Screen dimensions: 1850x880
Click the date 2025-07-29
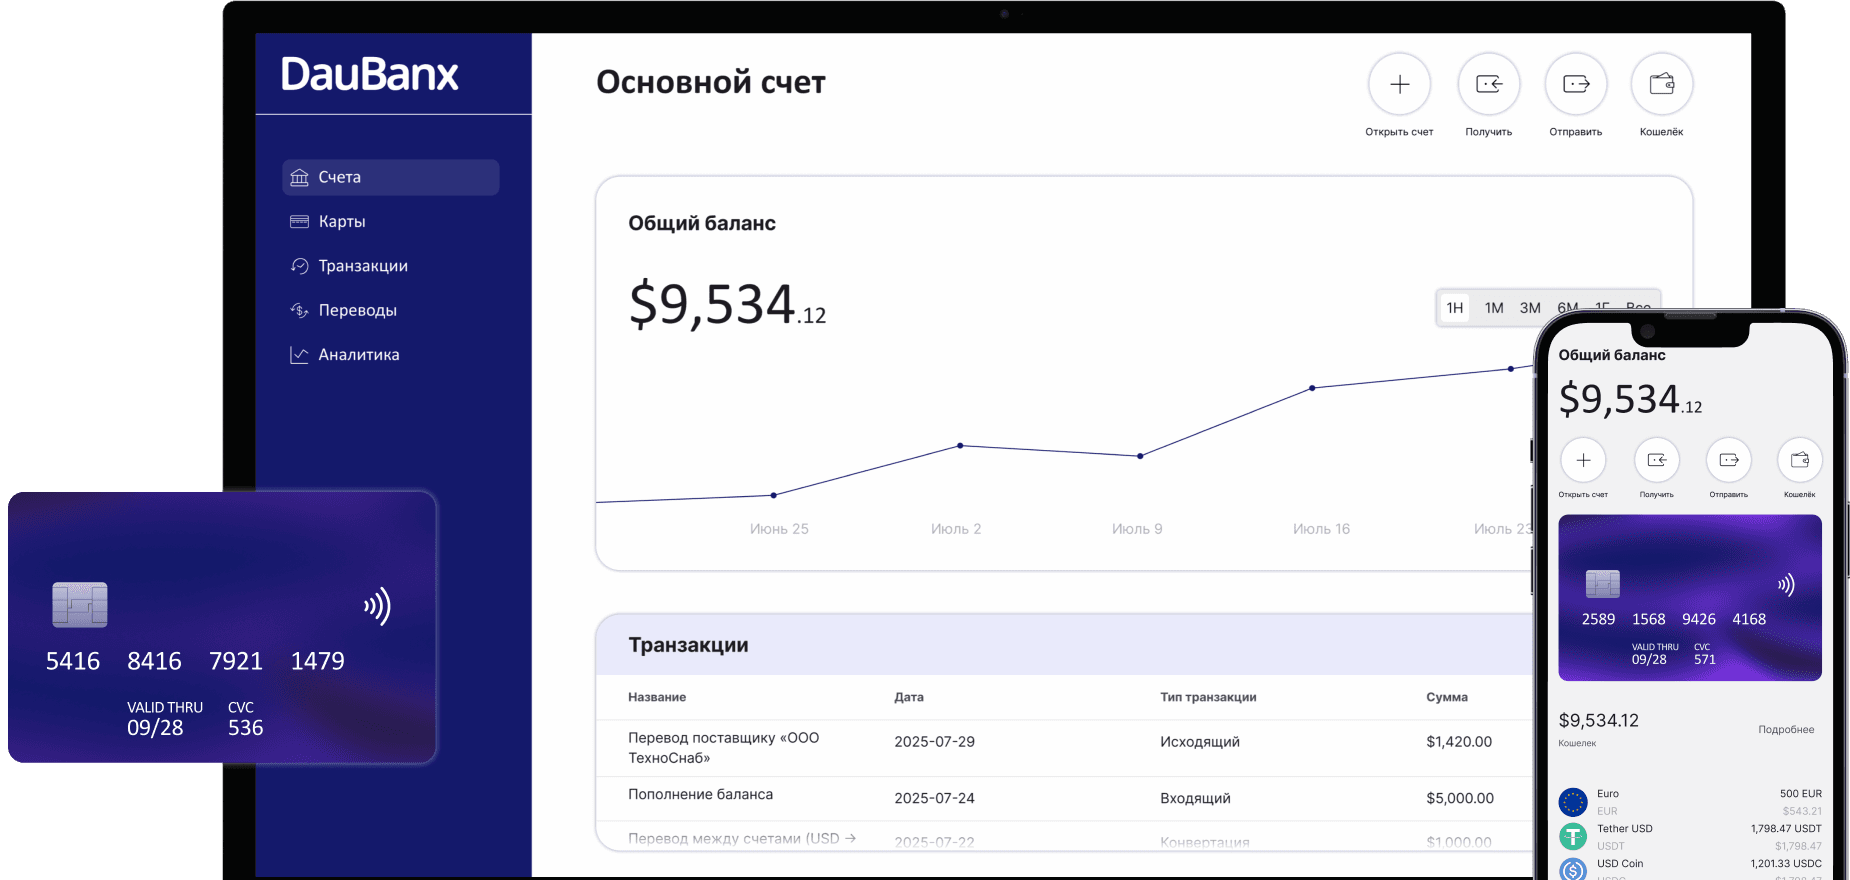[934, 742]
